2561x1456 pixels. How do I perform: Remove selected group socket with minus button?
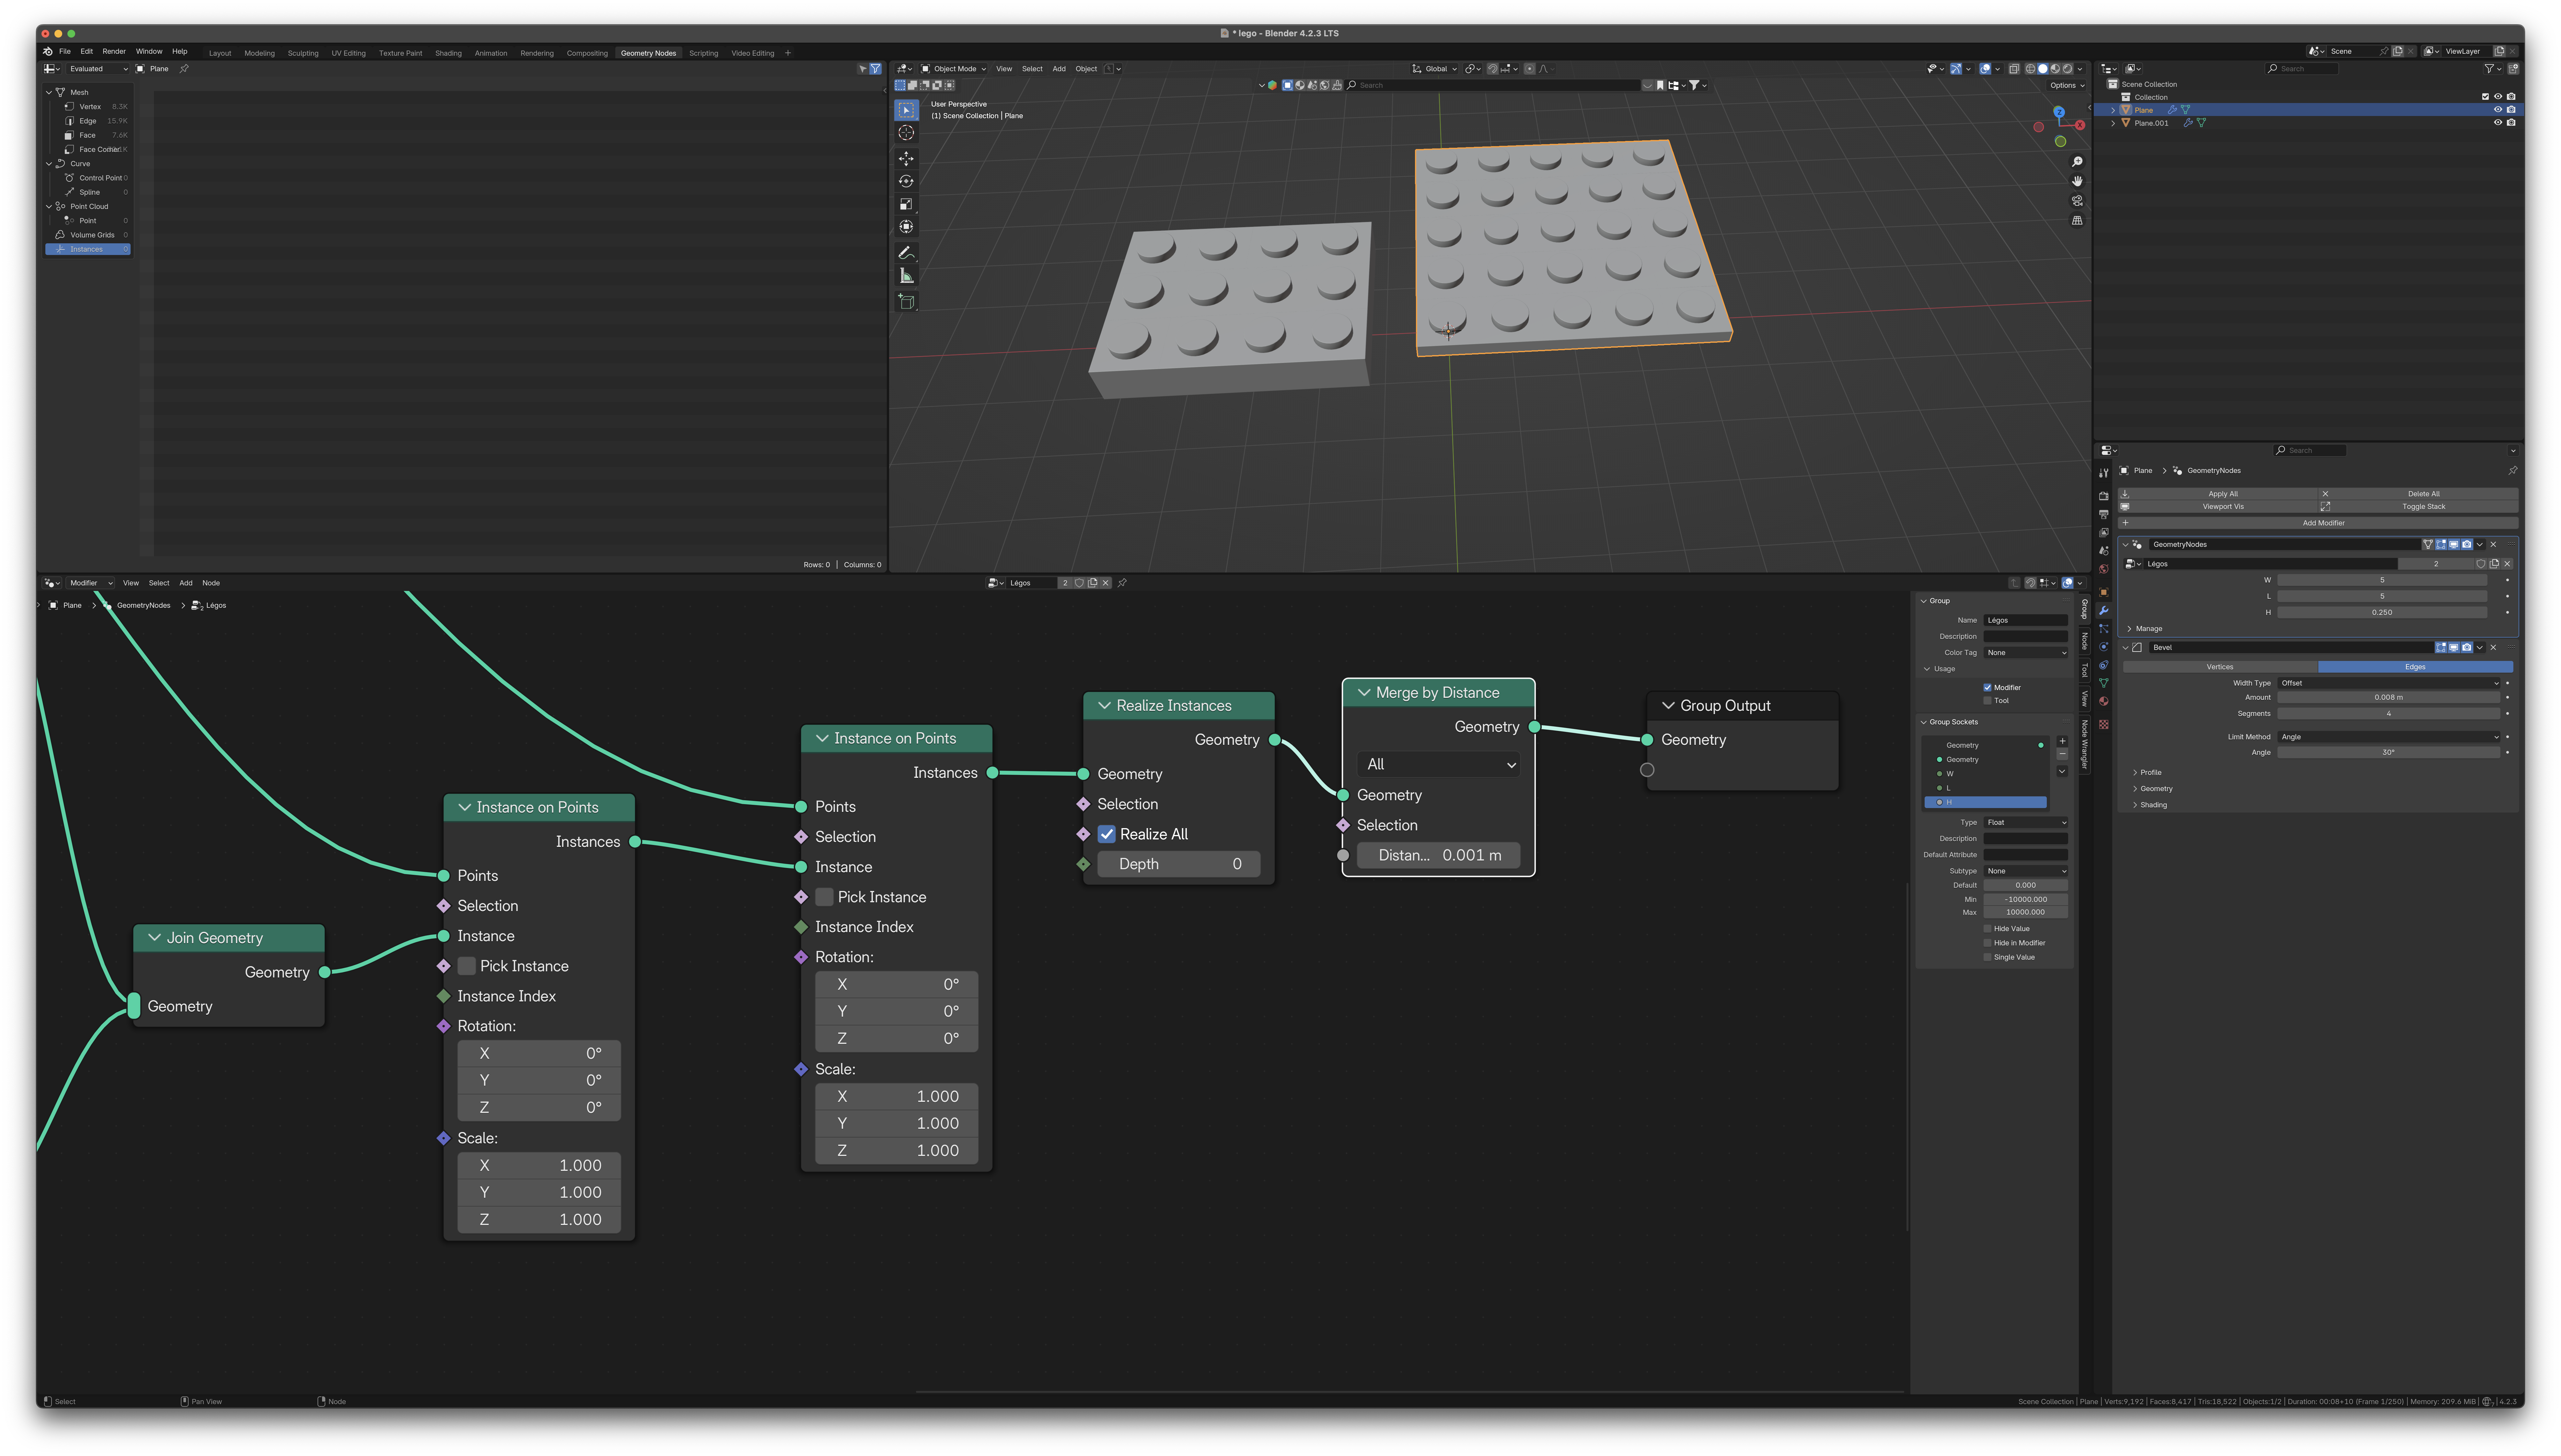(2062, 754)
